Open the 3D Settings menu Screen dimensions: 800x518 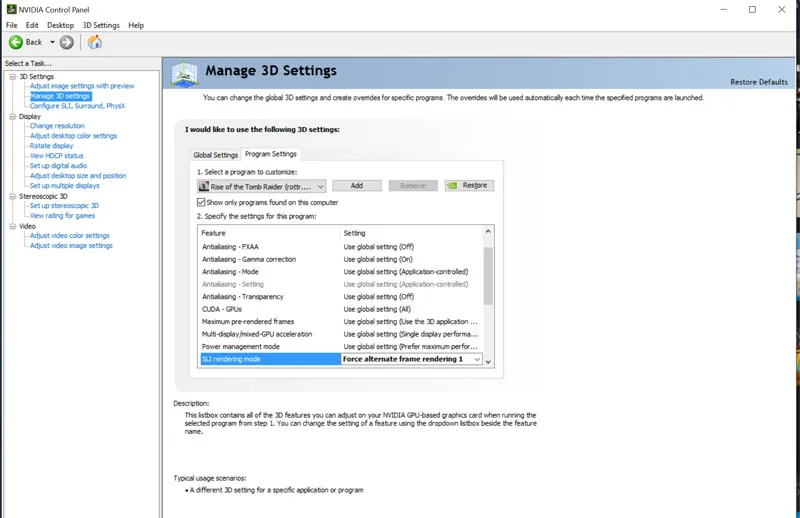pyautogui.click(x=100, y=25)
